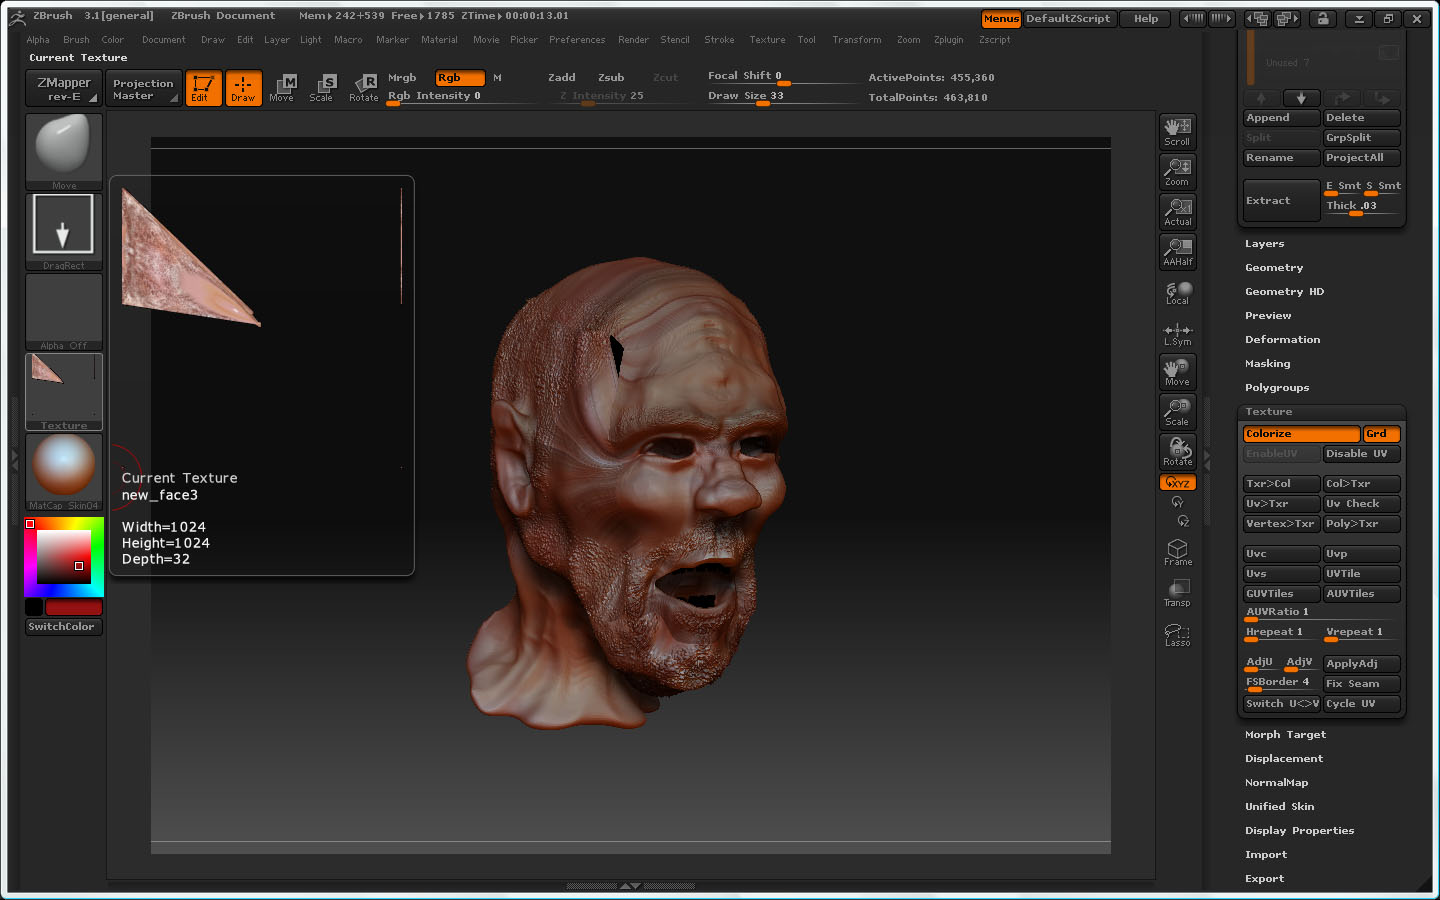Open Projection Master
The width and height of the screenshot is (1440, 900).
point(144,88)
